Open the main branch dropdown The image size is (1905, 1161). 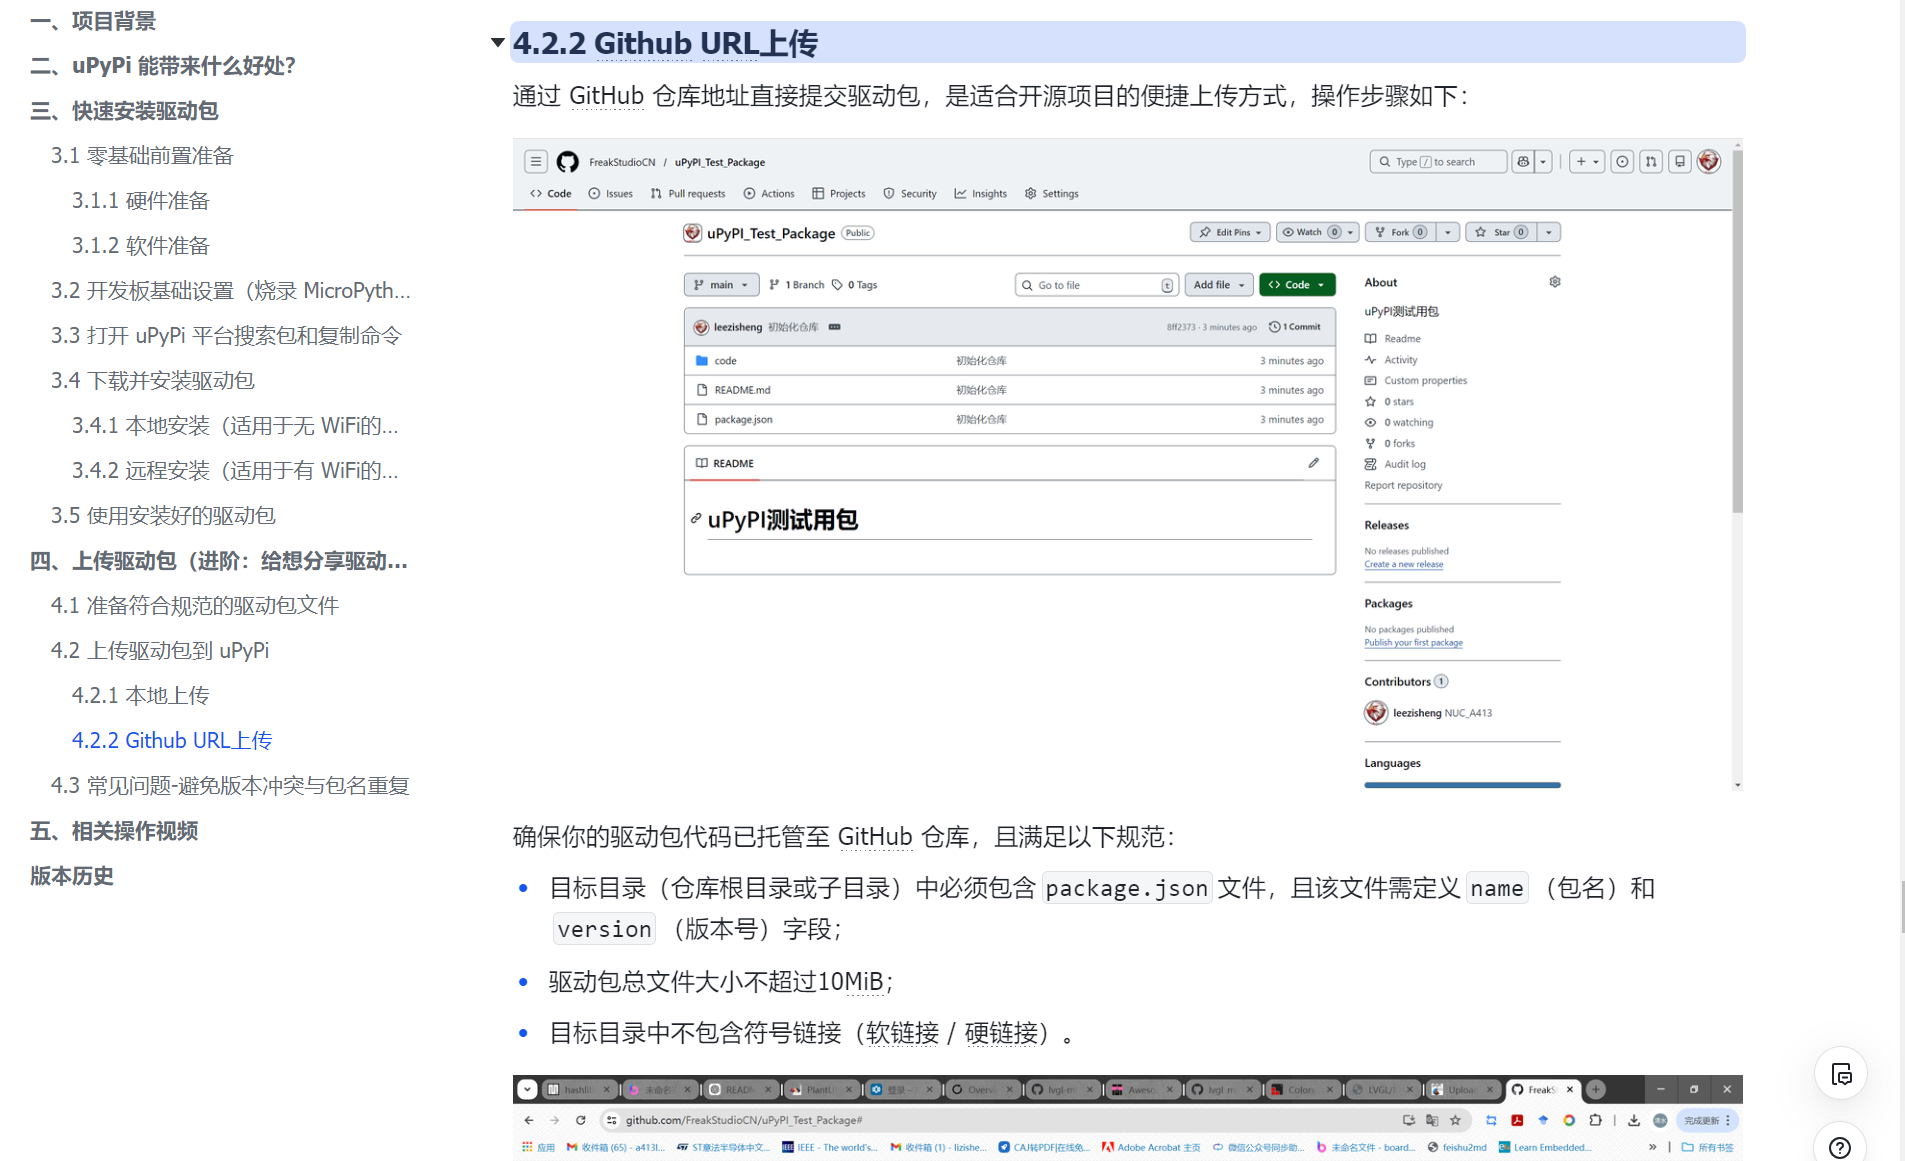[x=721, y=285]
